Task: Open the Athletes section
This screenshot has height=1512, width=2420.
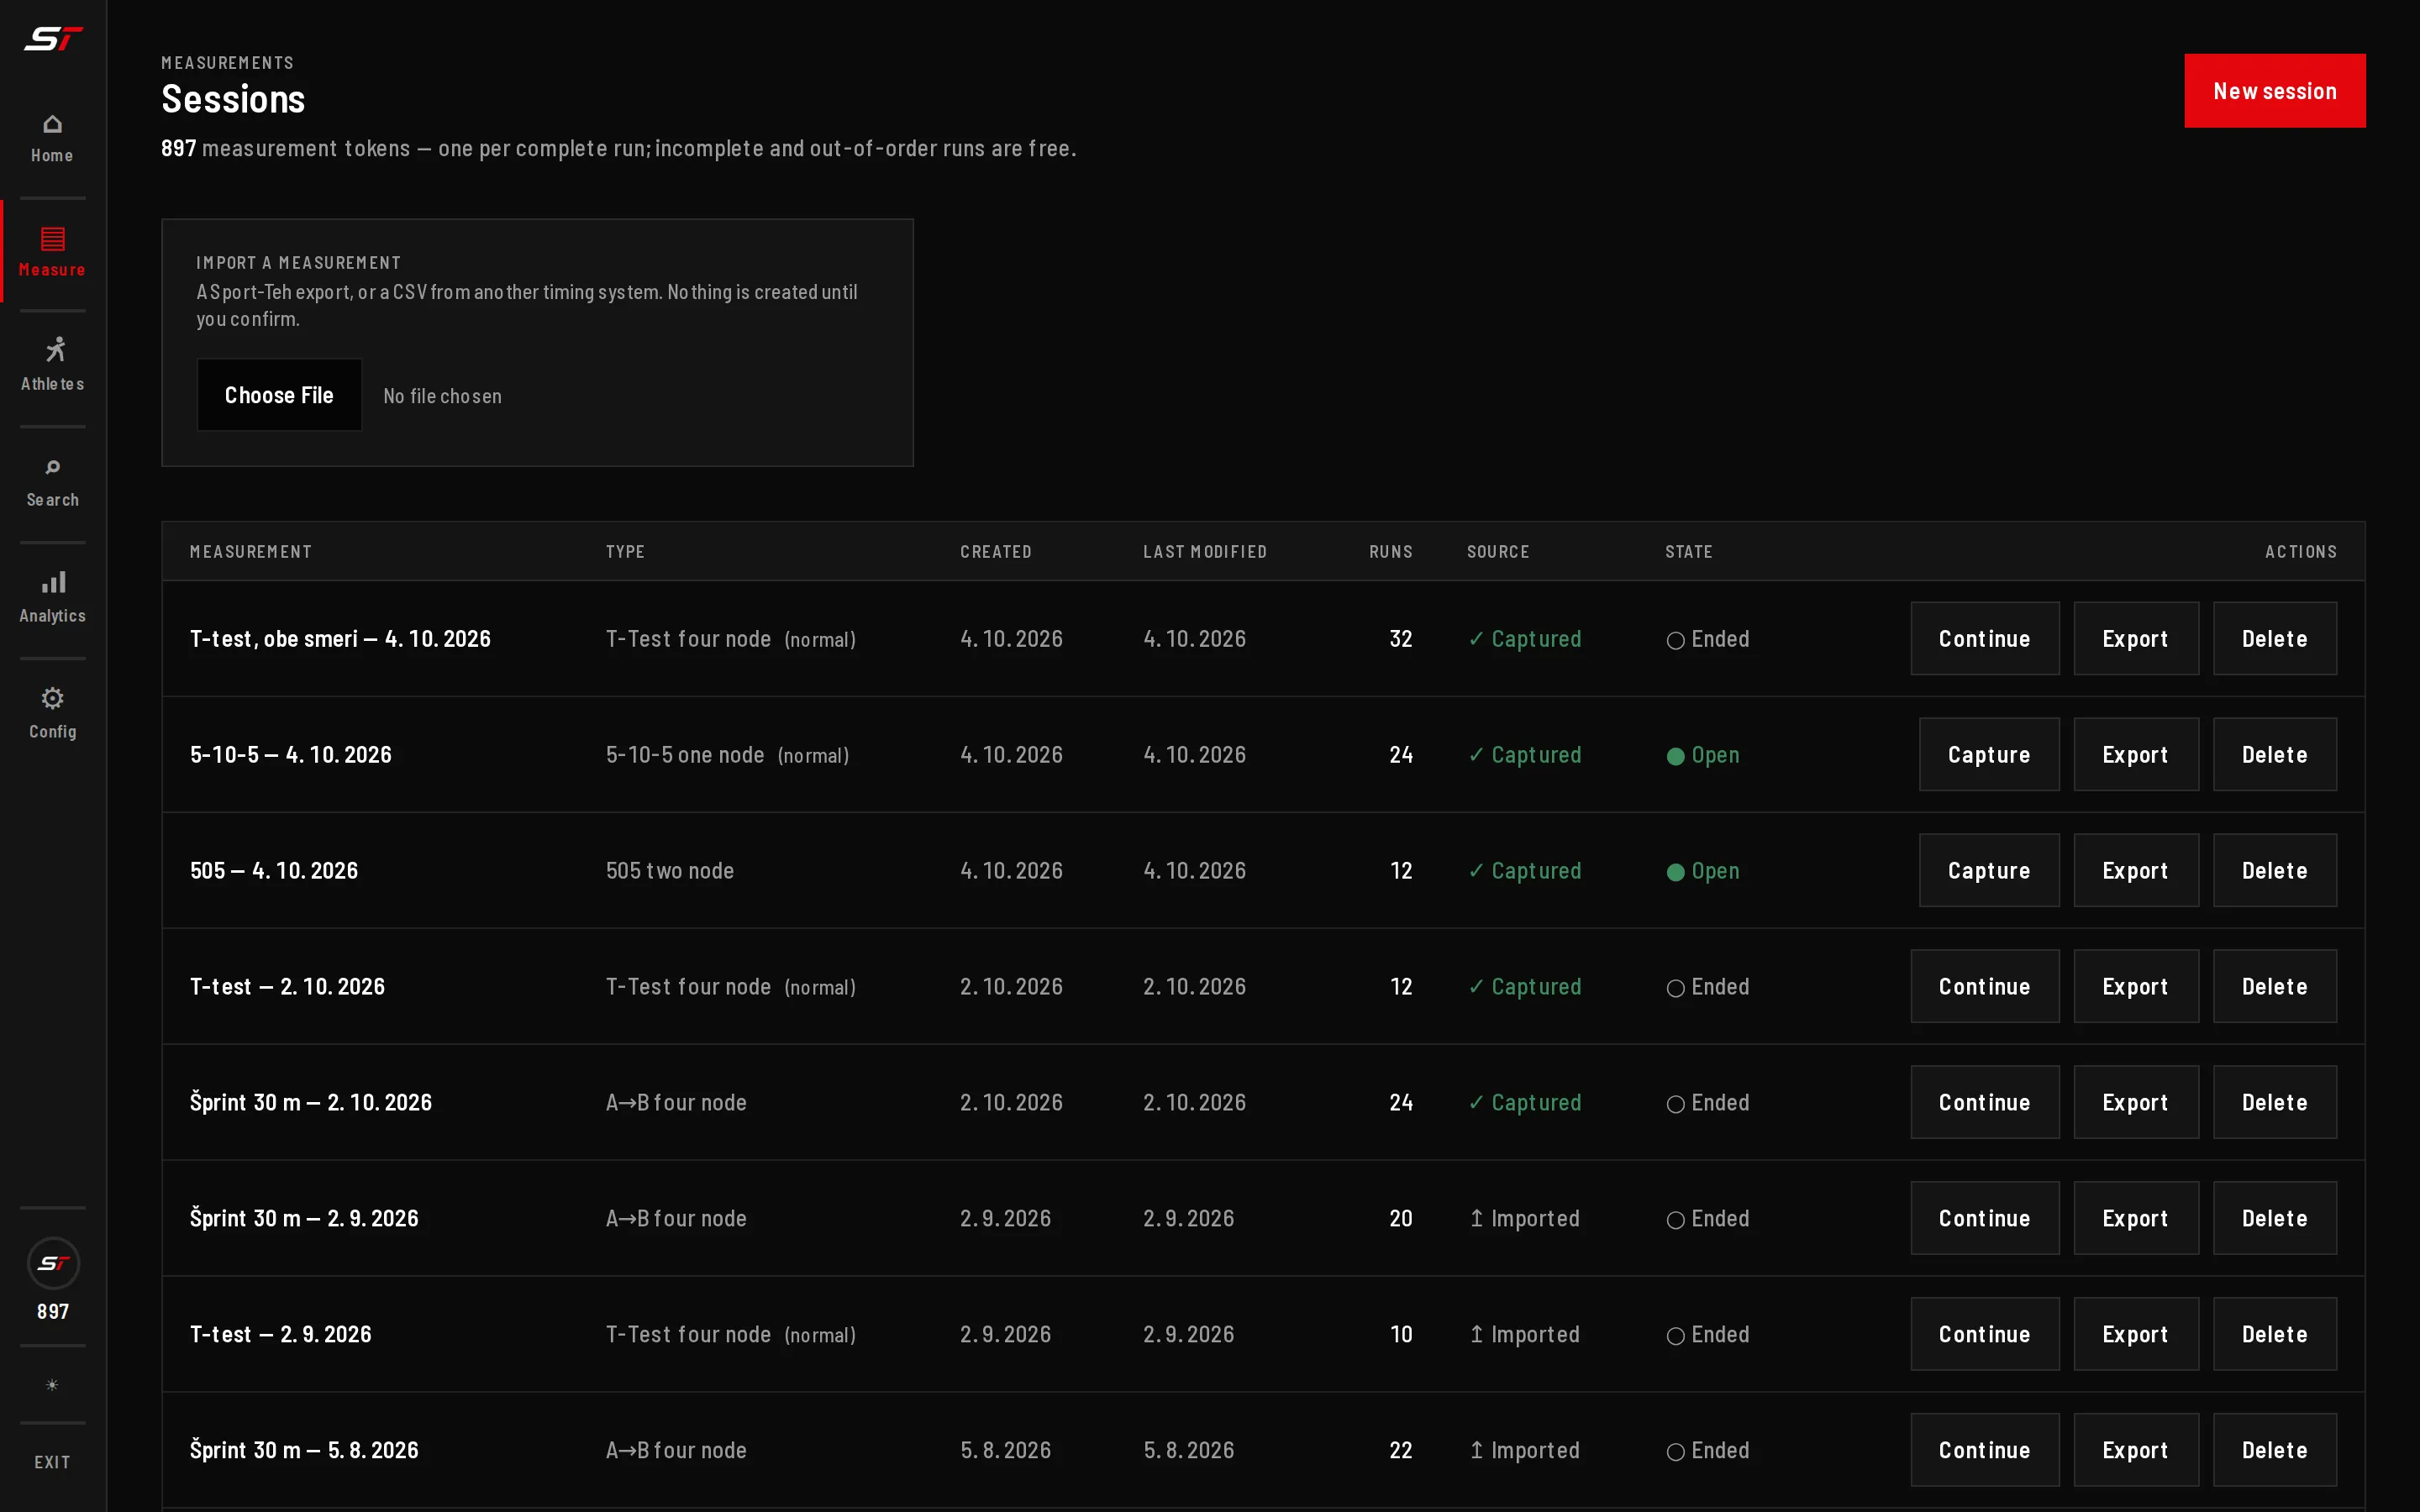Action: coord(53,366)
